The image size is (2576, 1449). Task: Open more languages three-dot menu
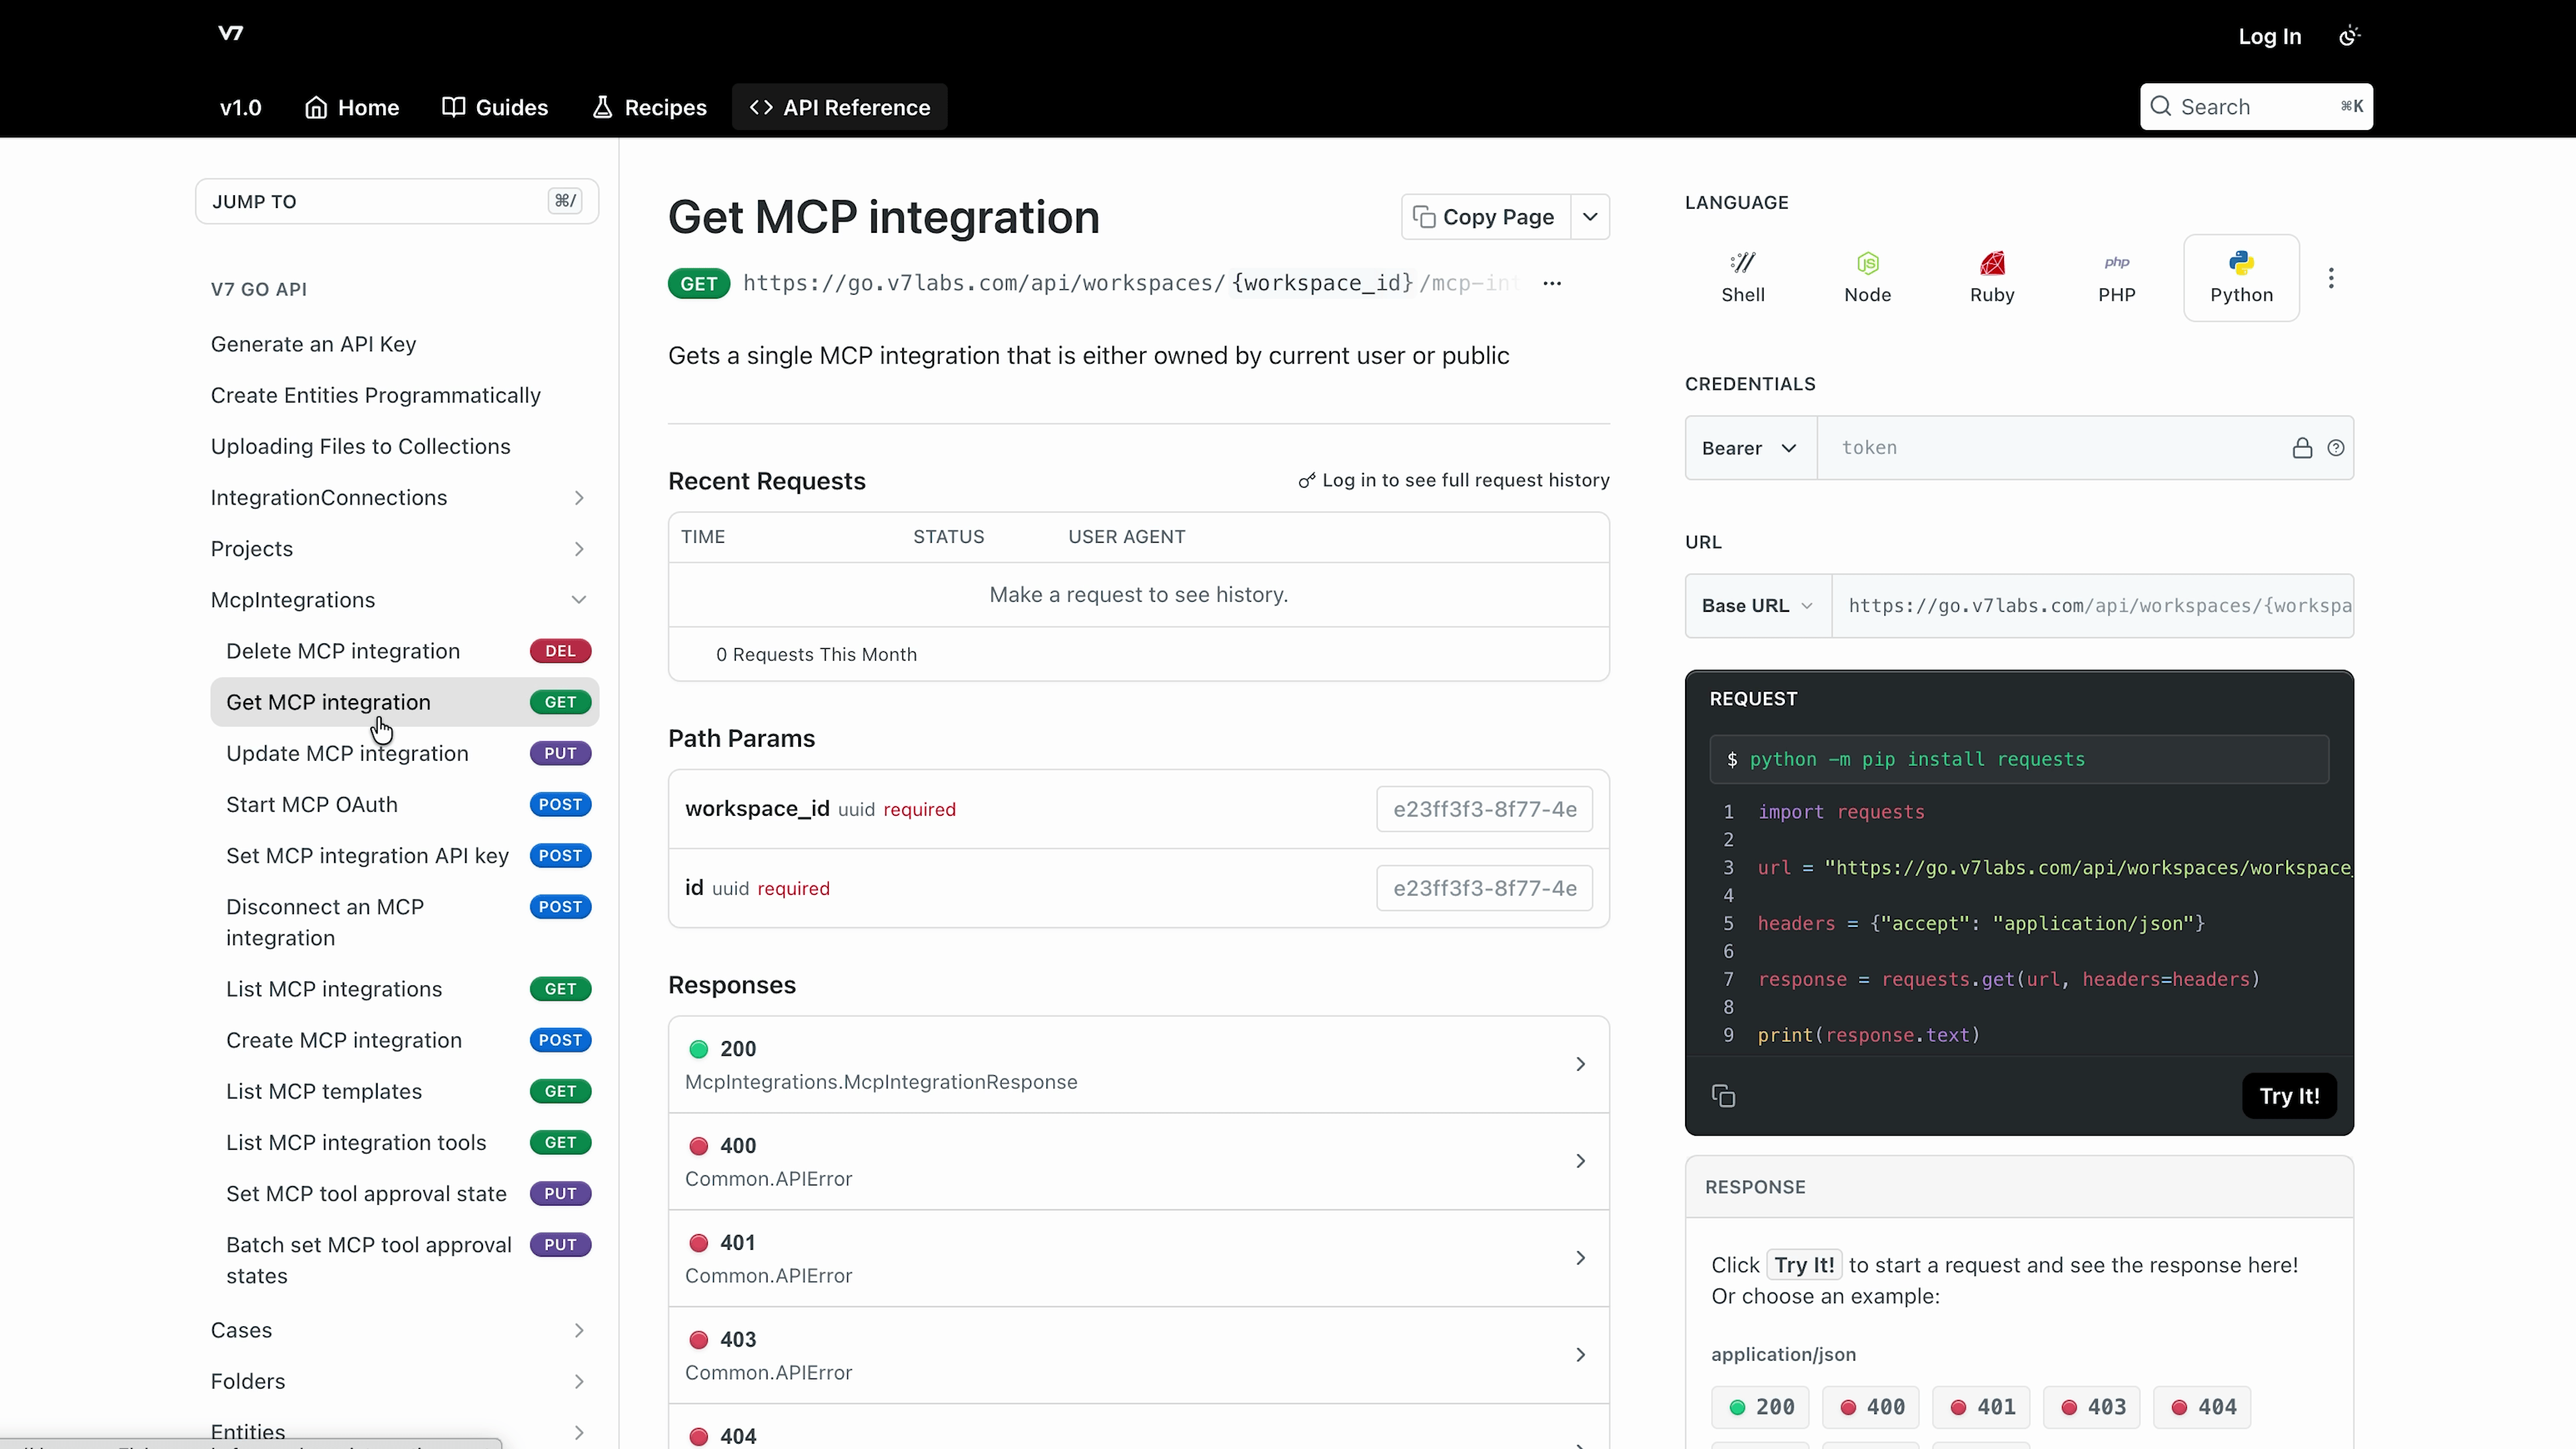[x=2331, y=278]
